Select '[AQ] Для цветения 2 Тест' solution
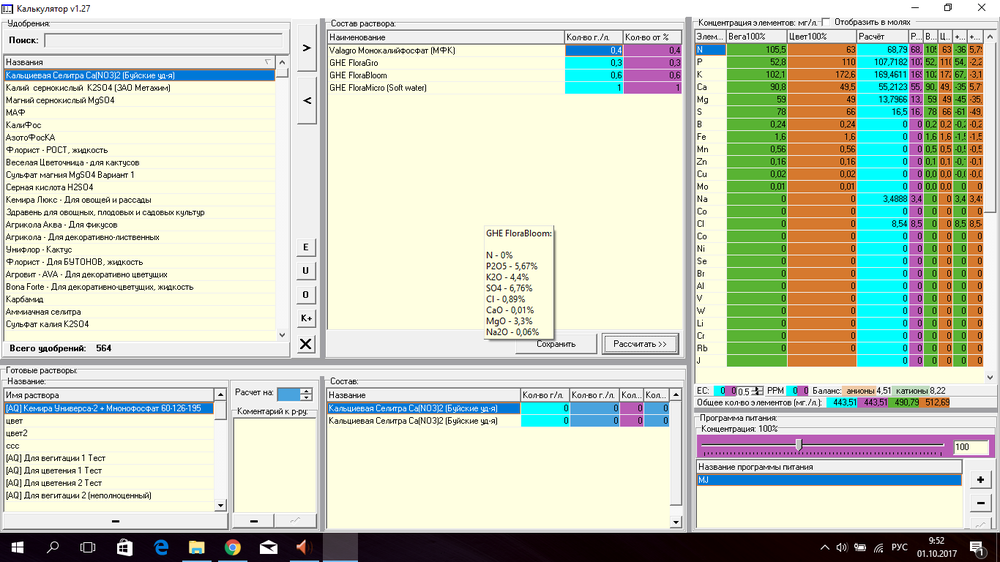 coord(109,483)
